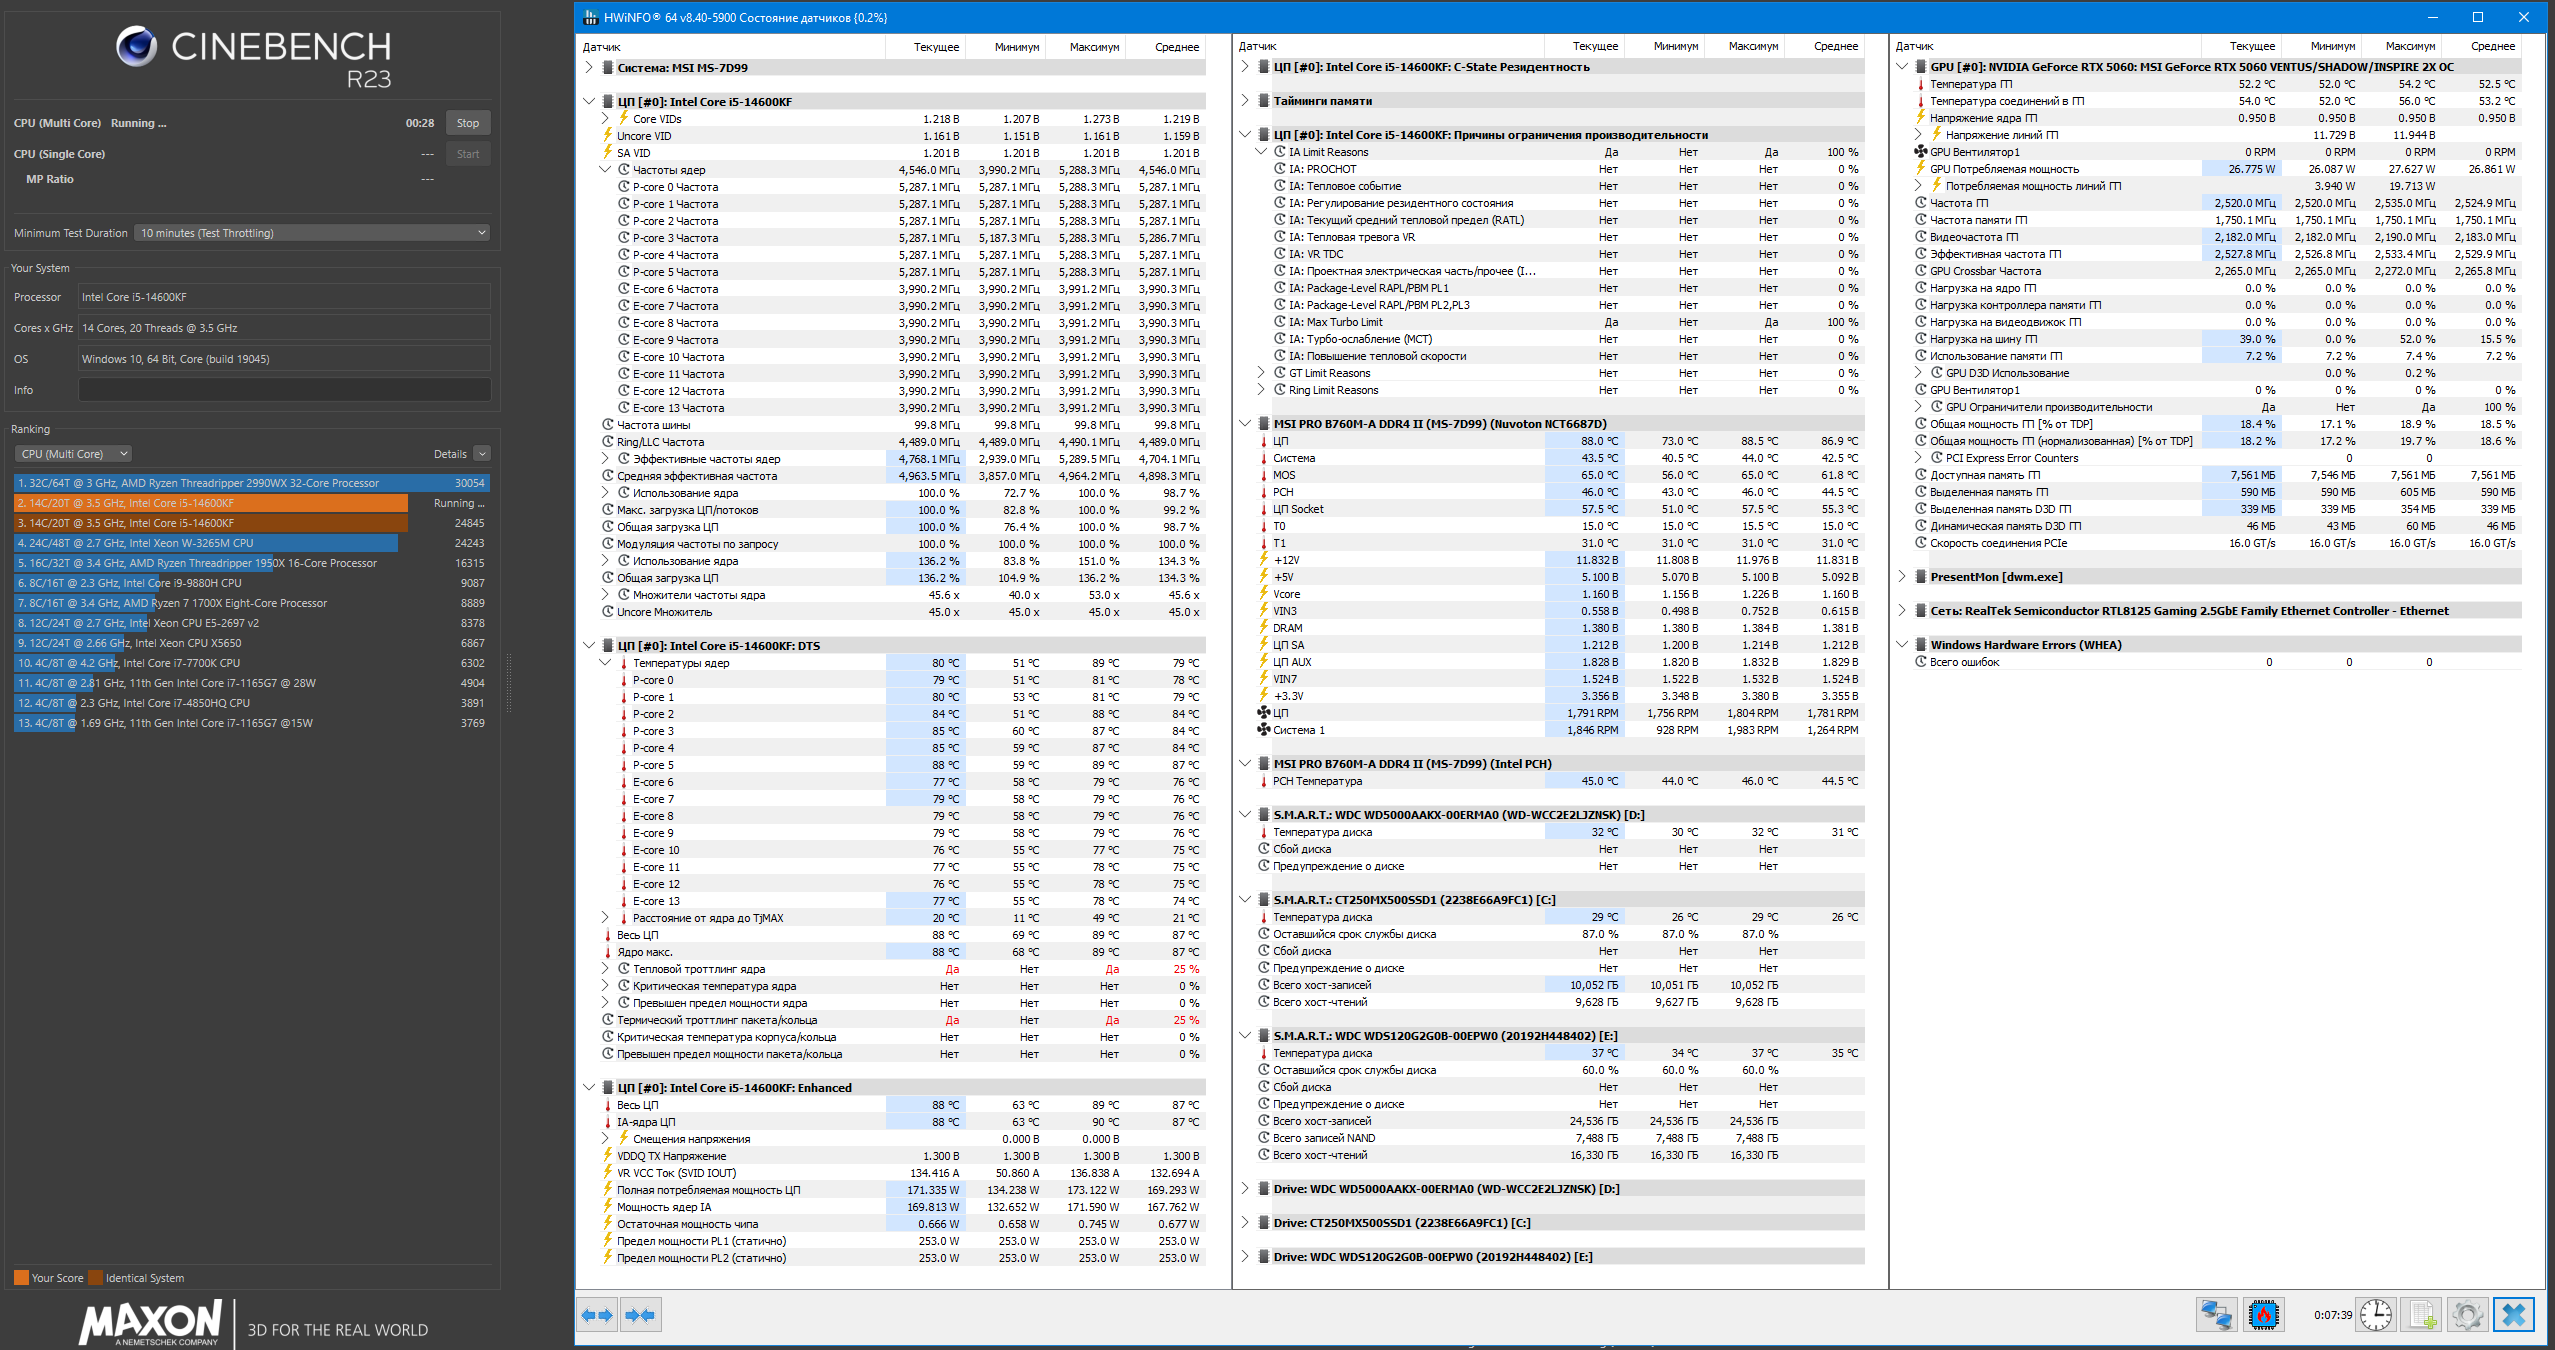Open HWiNFO sensor settings gear icon
Image resolution: width=2555 pixels, height=1350 pixels.
pyautogui.click(x=2467, y=1315)
